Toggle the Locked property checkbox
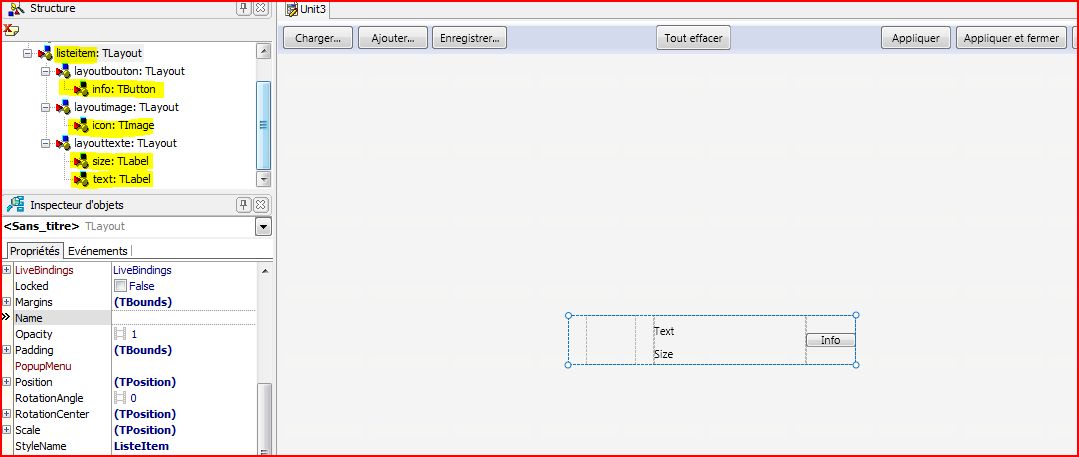 [120, 286]
